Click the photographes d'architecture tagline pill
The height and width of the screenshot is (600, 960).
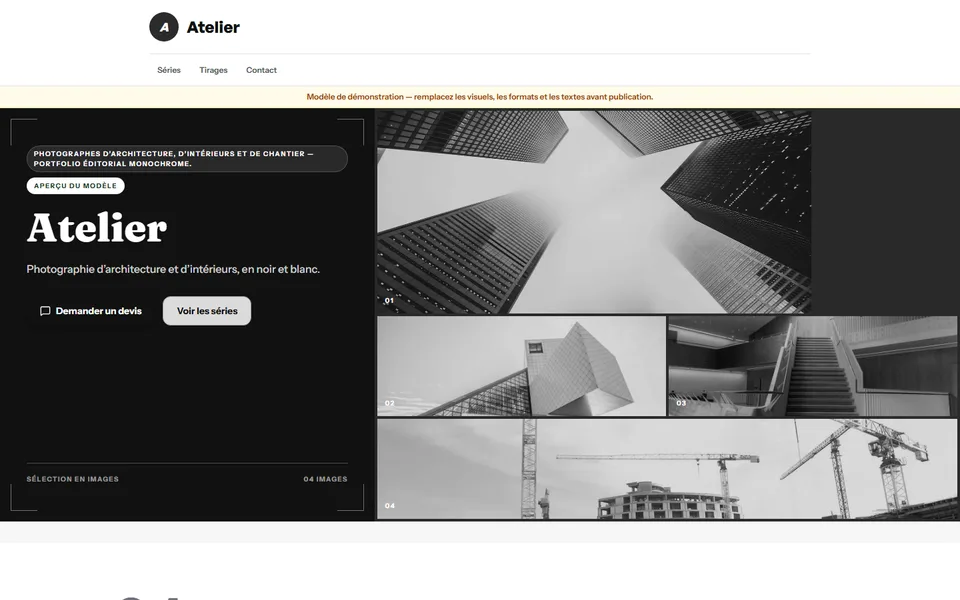[187, 159]
